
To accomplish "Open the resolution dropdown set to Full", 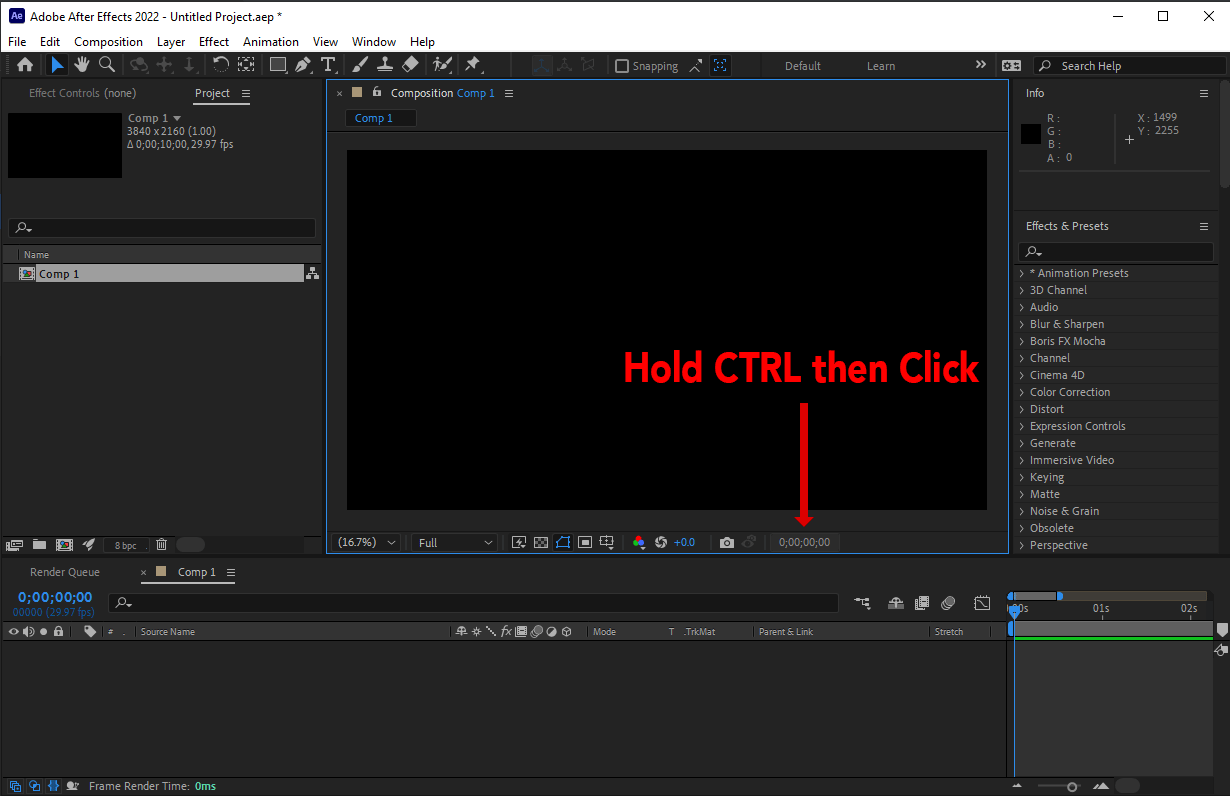I will [454, 541].
